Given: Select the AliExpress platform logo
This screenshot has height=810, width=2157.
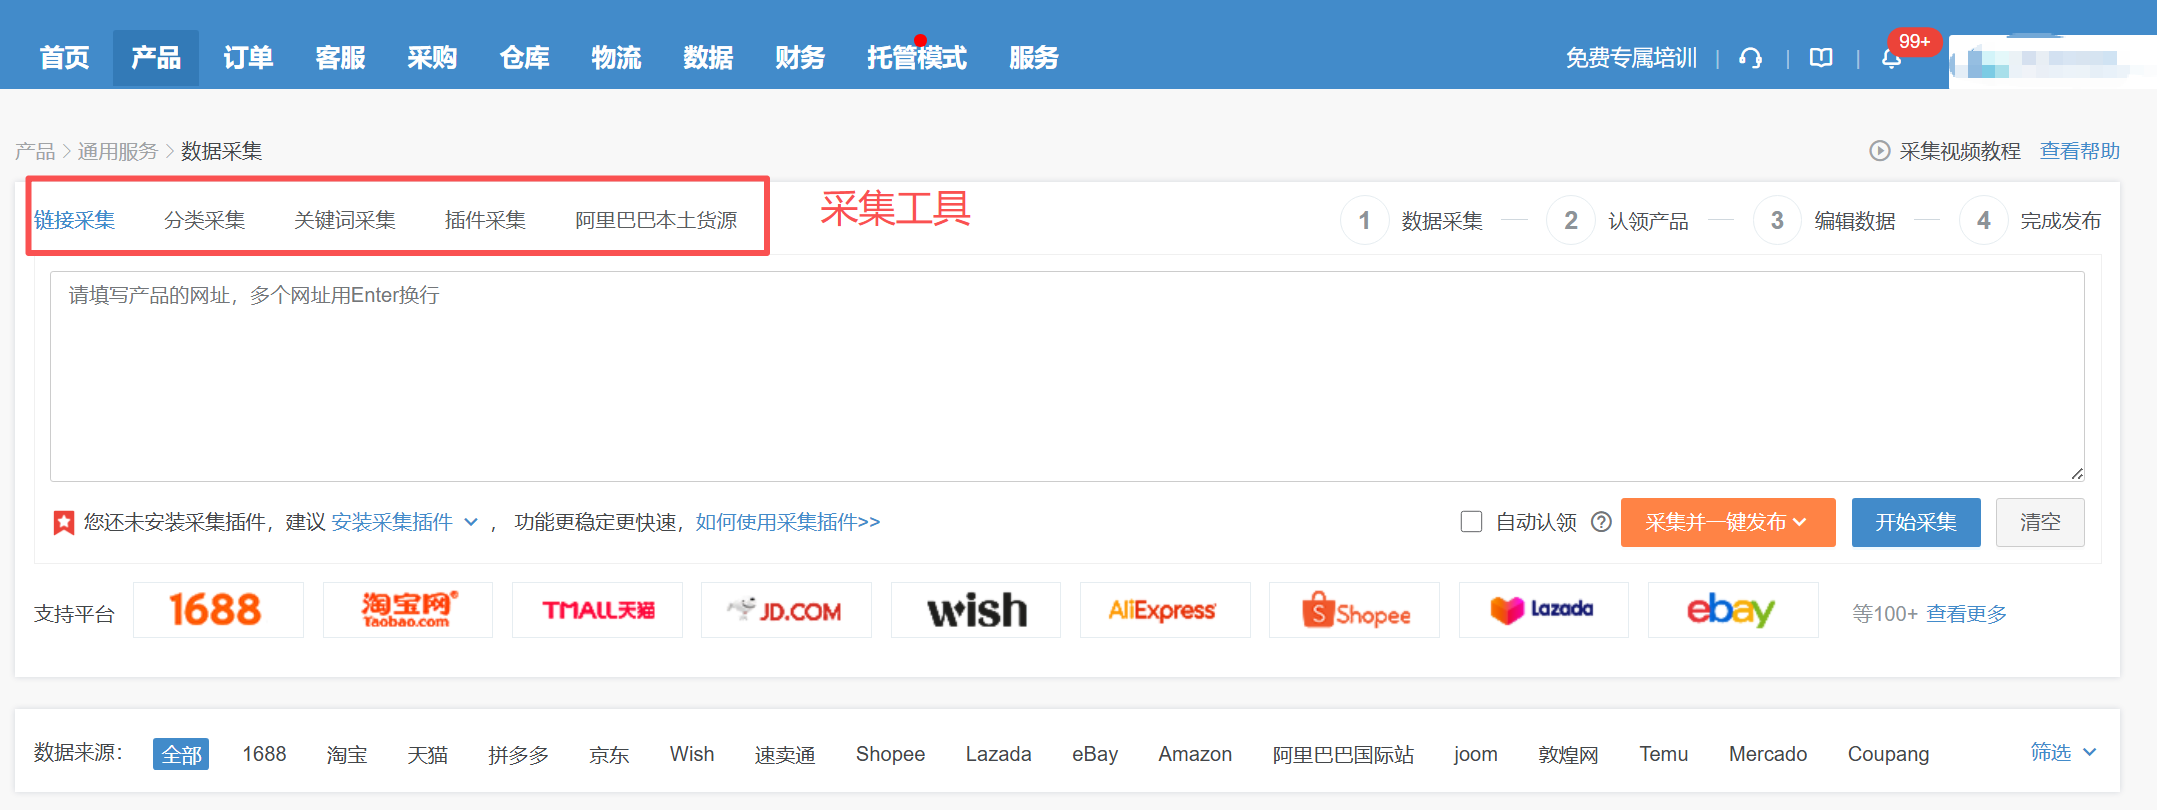Looking at the screenshot, I should (1165, 610).
